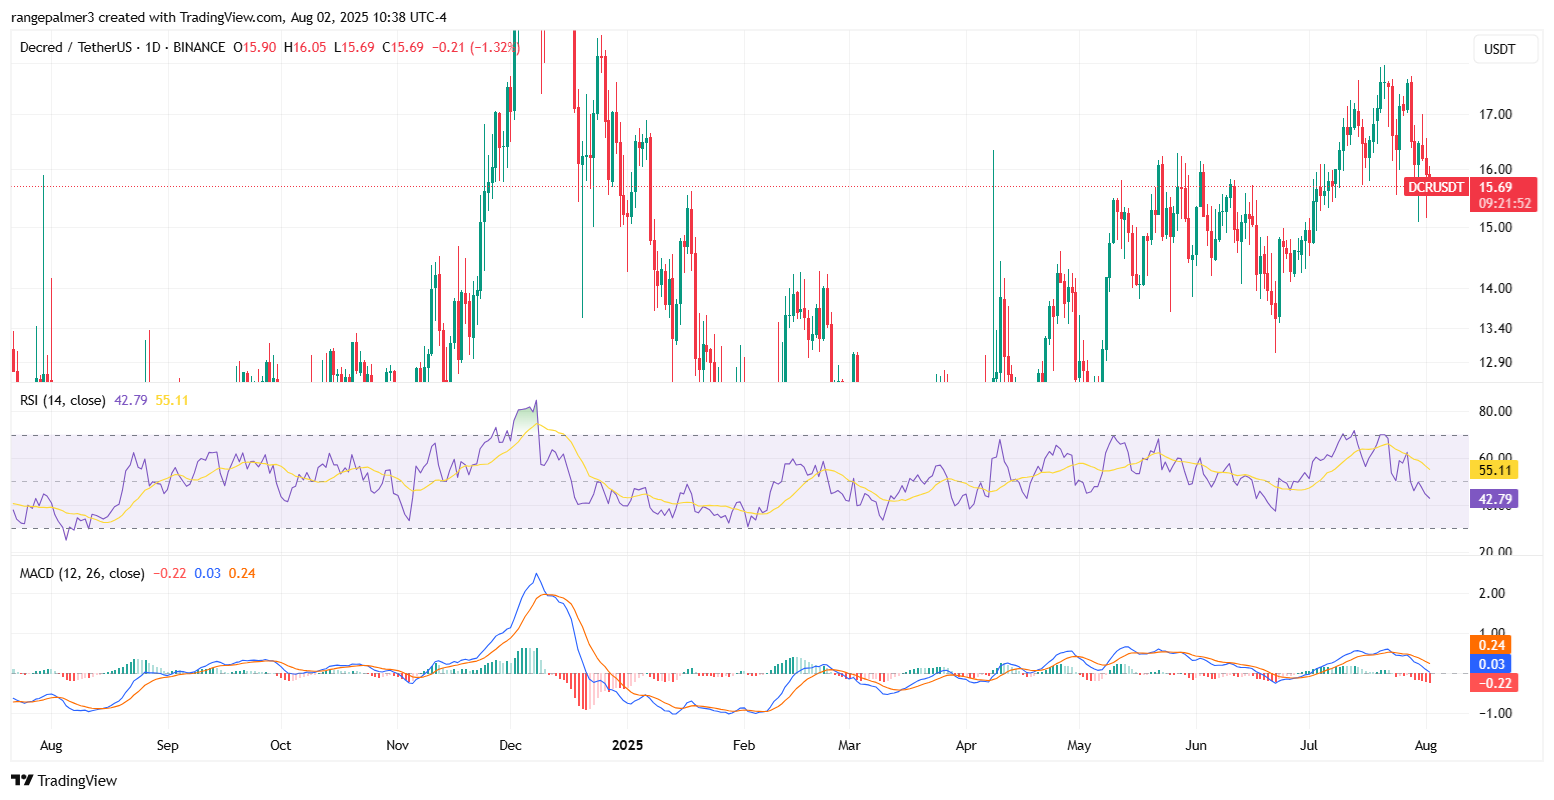Select Dec on the time axis
Image resolution: width=1554 pixels, height=800 pixels.
click(510, 745)
